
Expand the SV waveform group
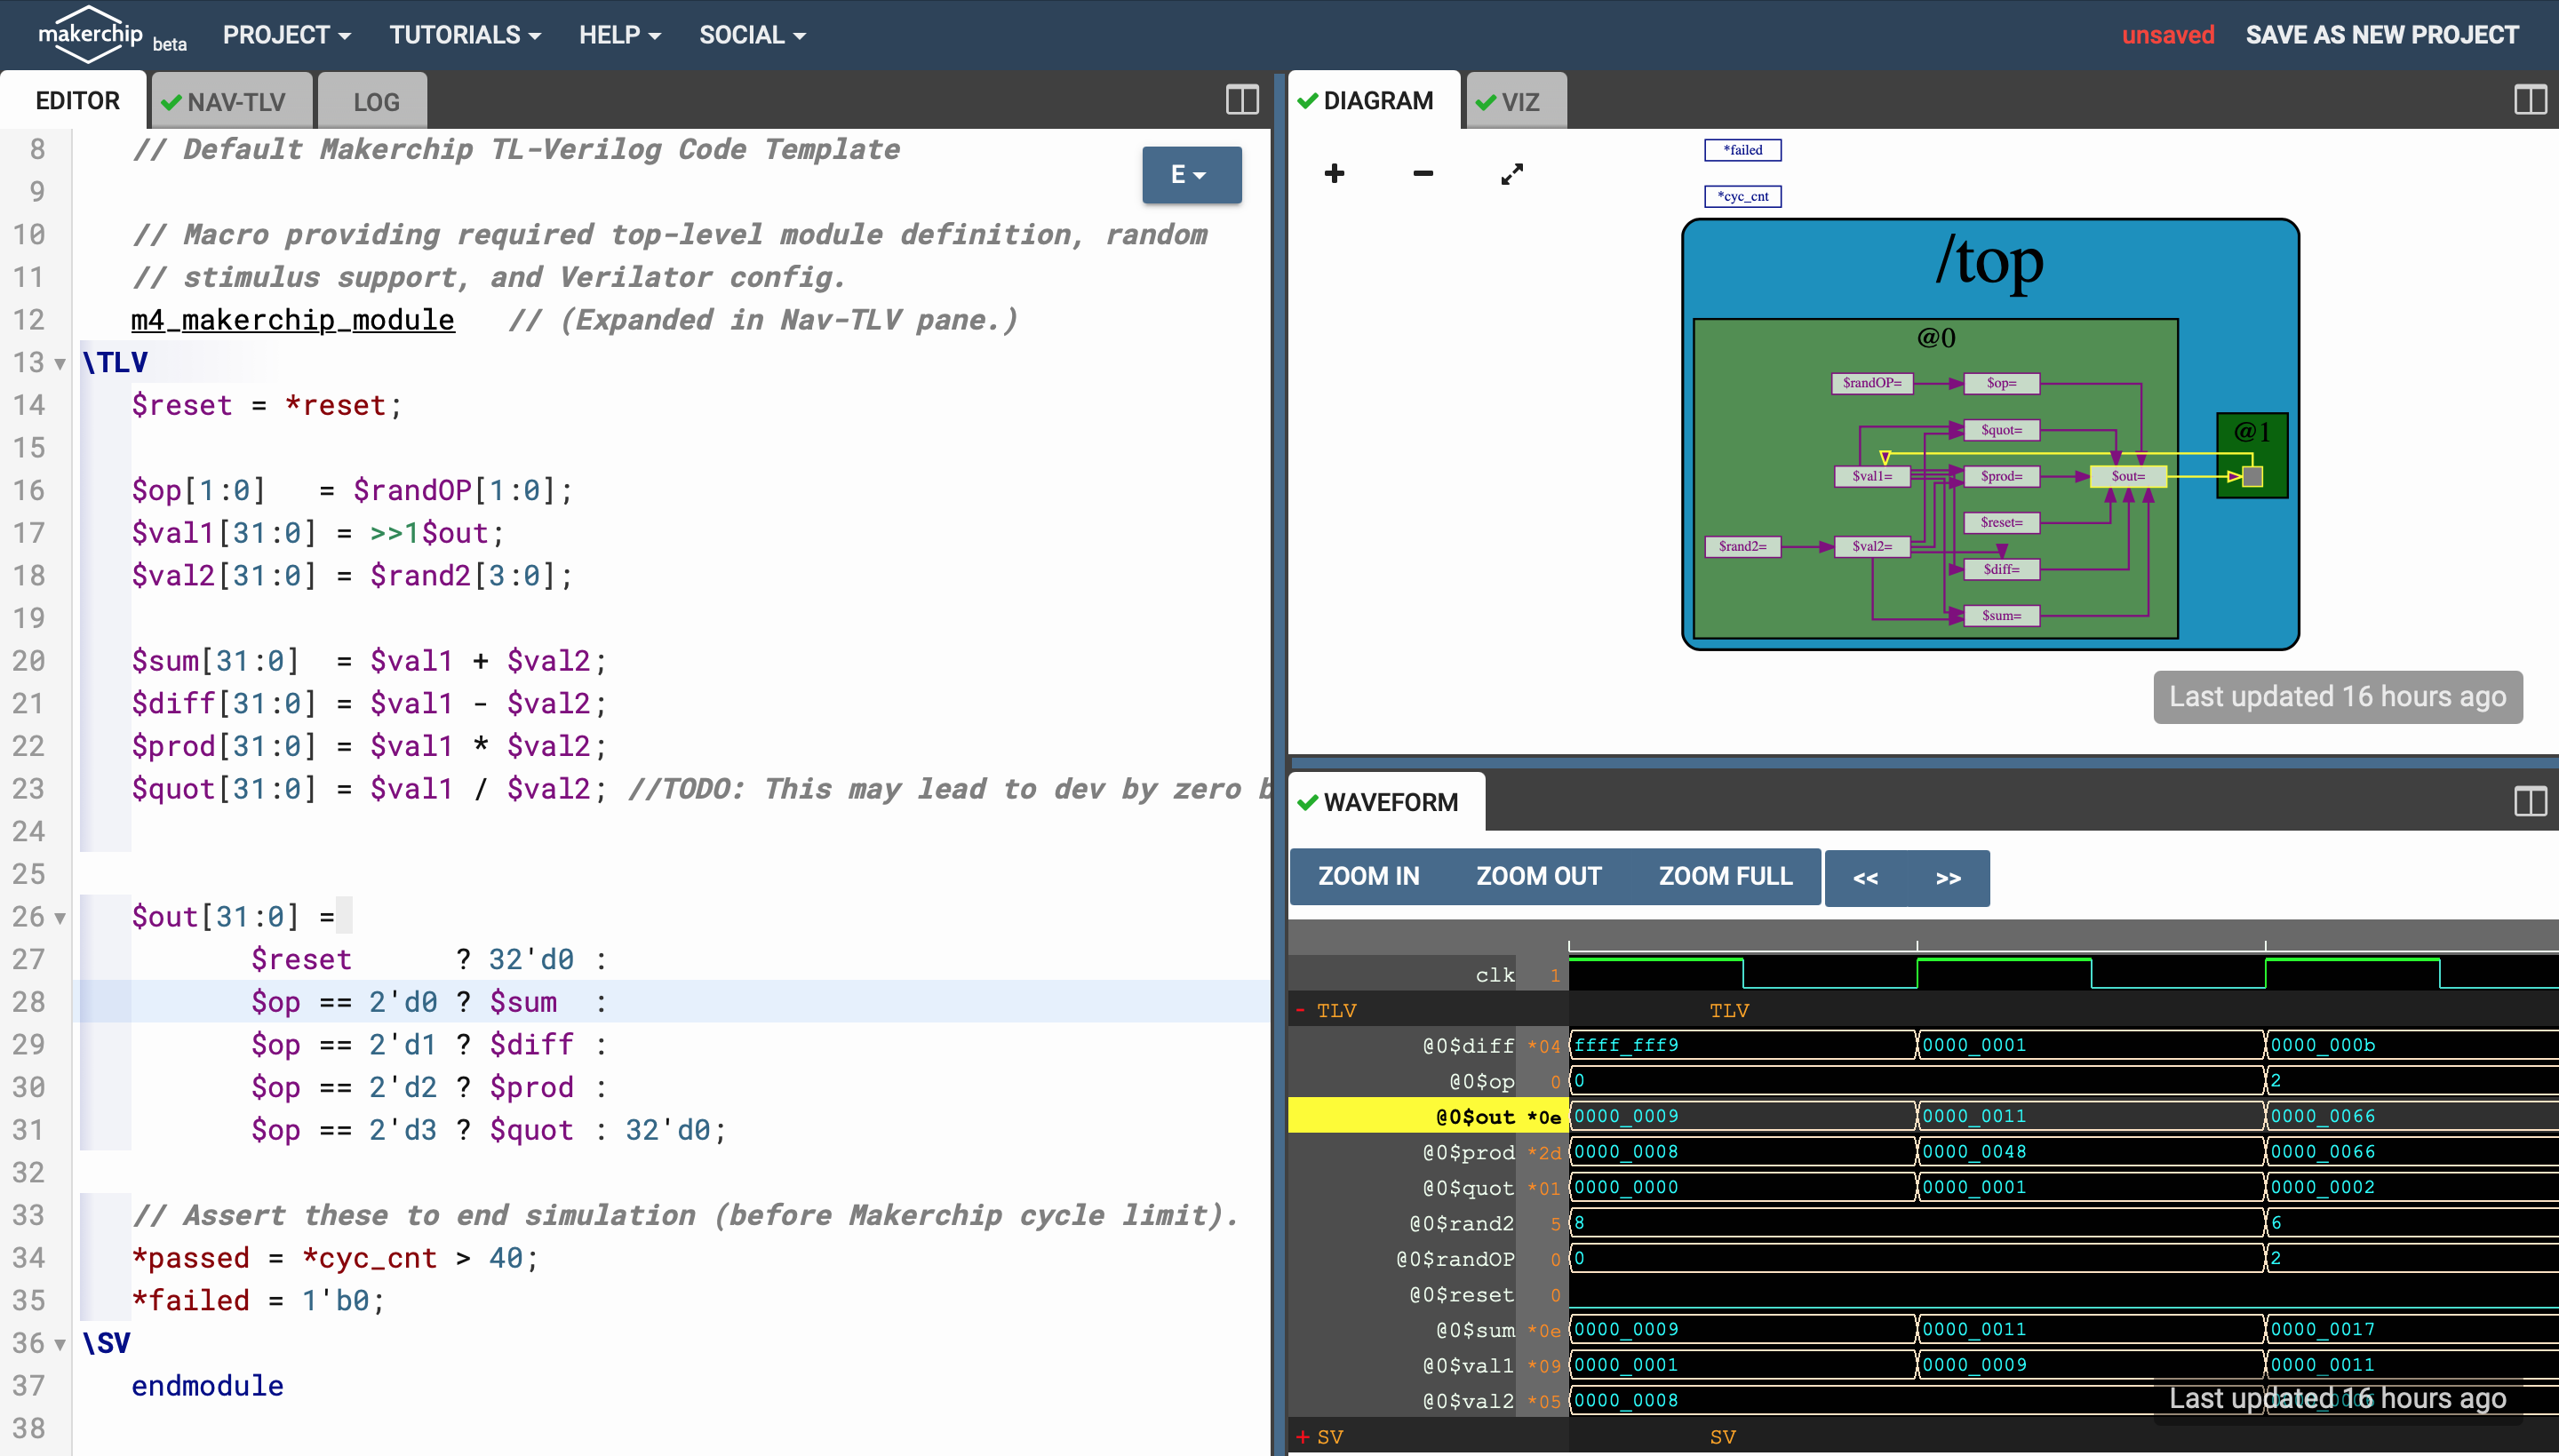pos(1302,1437)
